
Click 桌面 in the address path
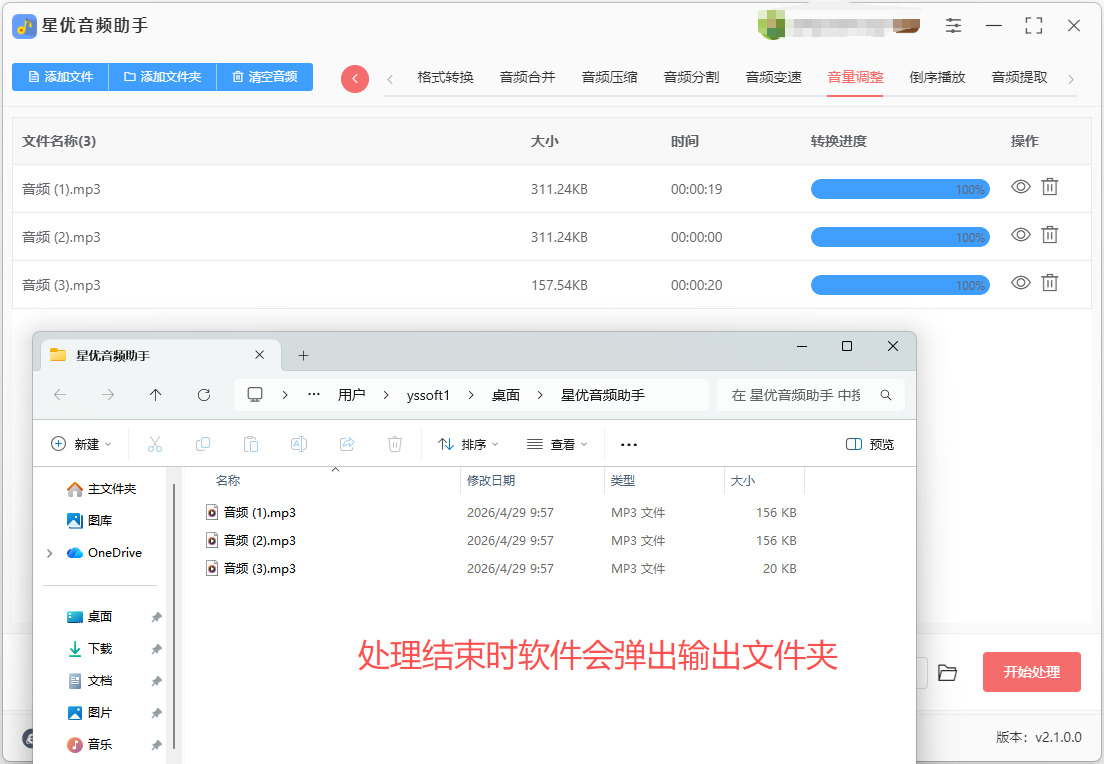(506, 395)
